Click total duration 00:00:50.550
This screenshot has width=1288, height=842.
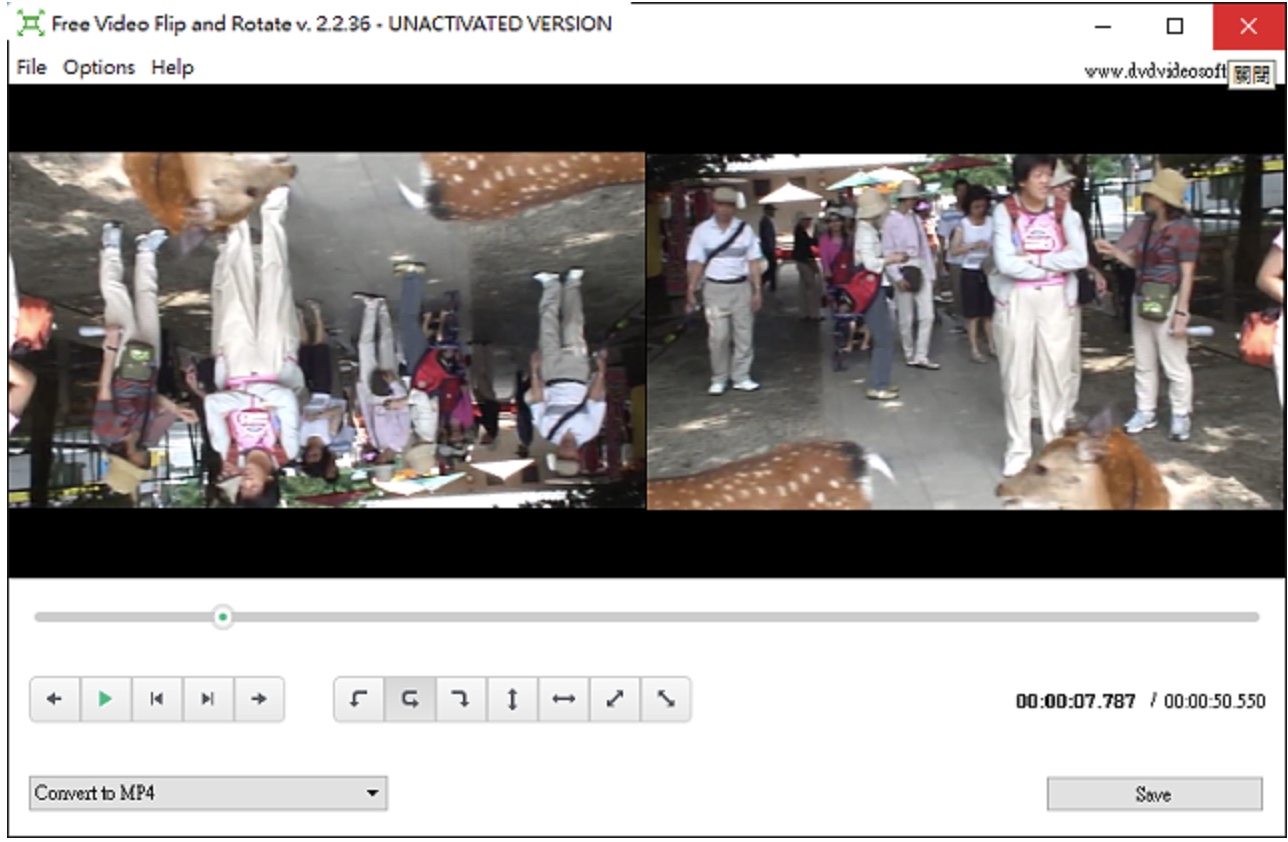[1214, 702]
